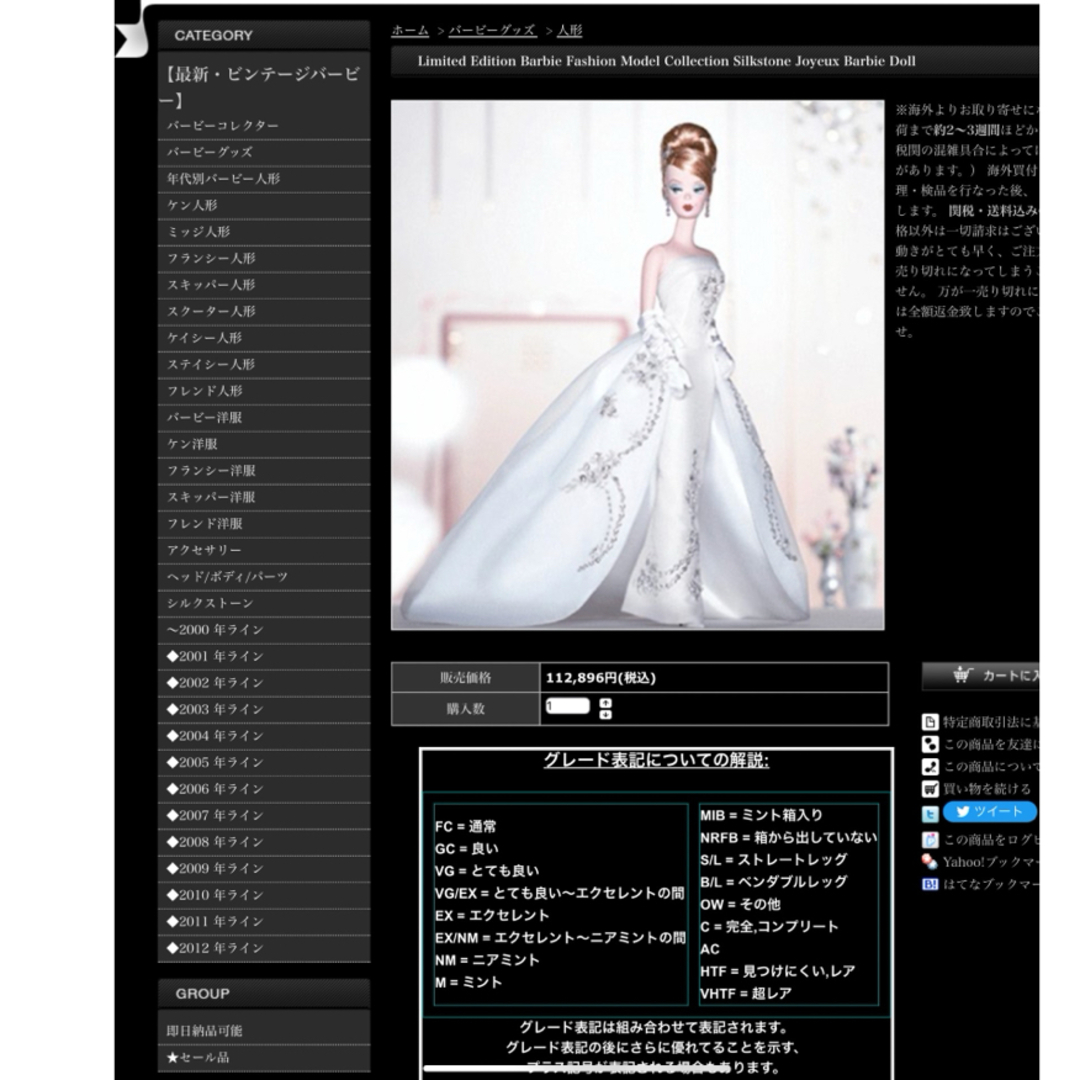The height and width of the screenshot is (1080, 1080).
Task: Open the ◆2003 年ライン category
Action: [x=264, y=709]
